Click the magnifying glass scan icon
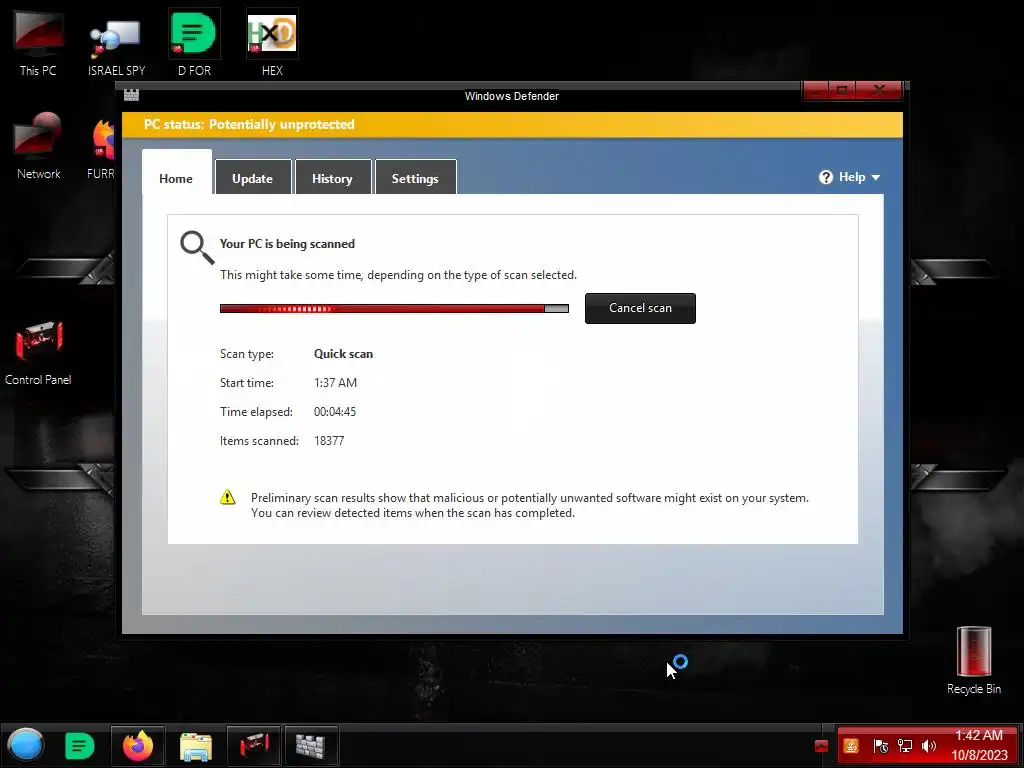This screenshot has width=1024, height=768. tap(197, 248)
